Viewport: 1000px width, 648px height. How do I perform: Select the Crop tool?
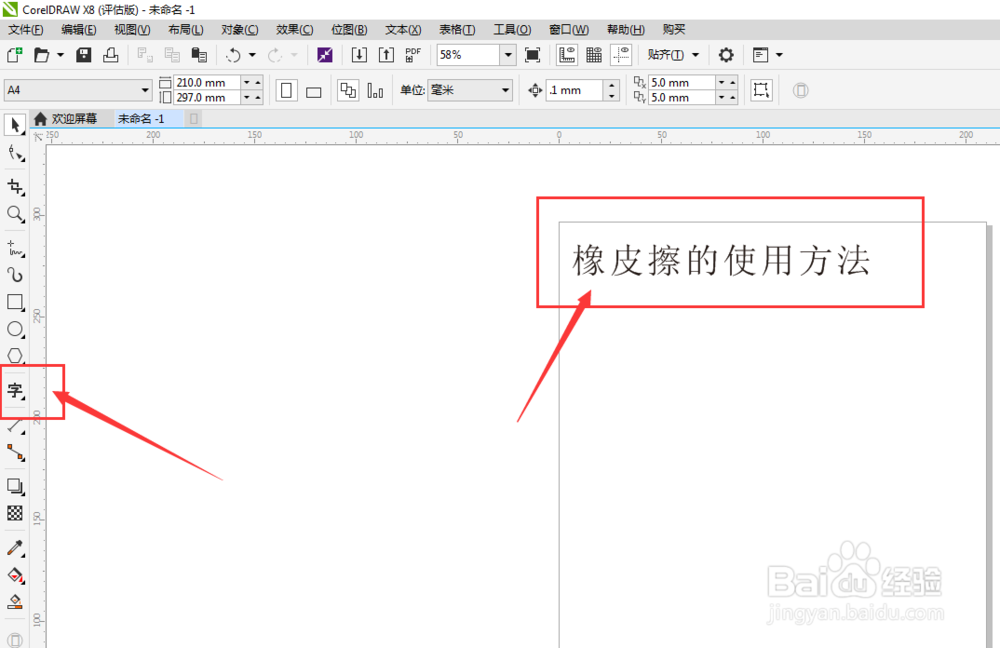(x=15, y=187)
